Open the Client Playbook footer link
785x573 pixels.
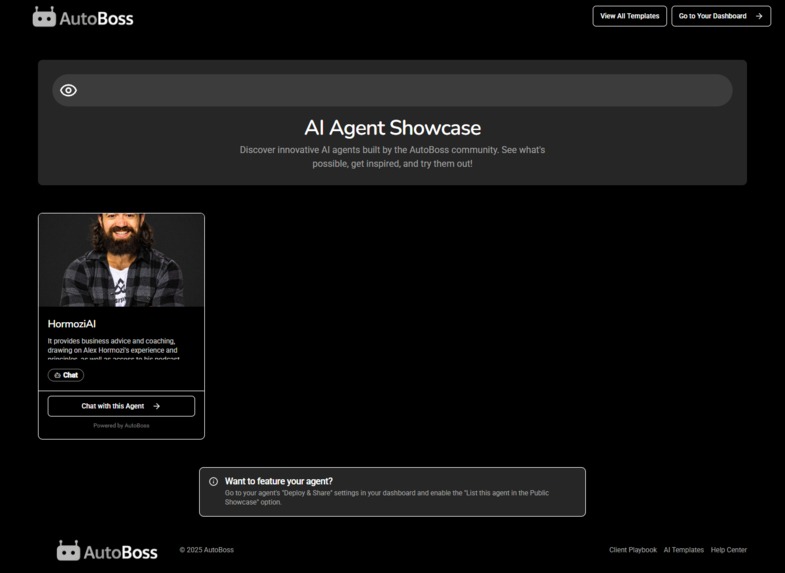(633, 550)
